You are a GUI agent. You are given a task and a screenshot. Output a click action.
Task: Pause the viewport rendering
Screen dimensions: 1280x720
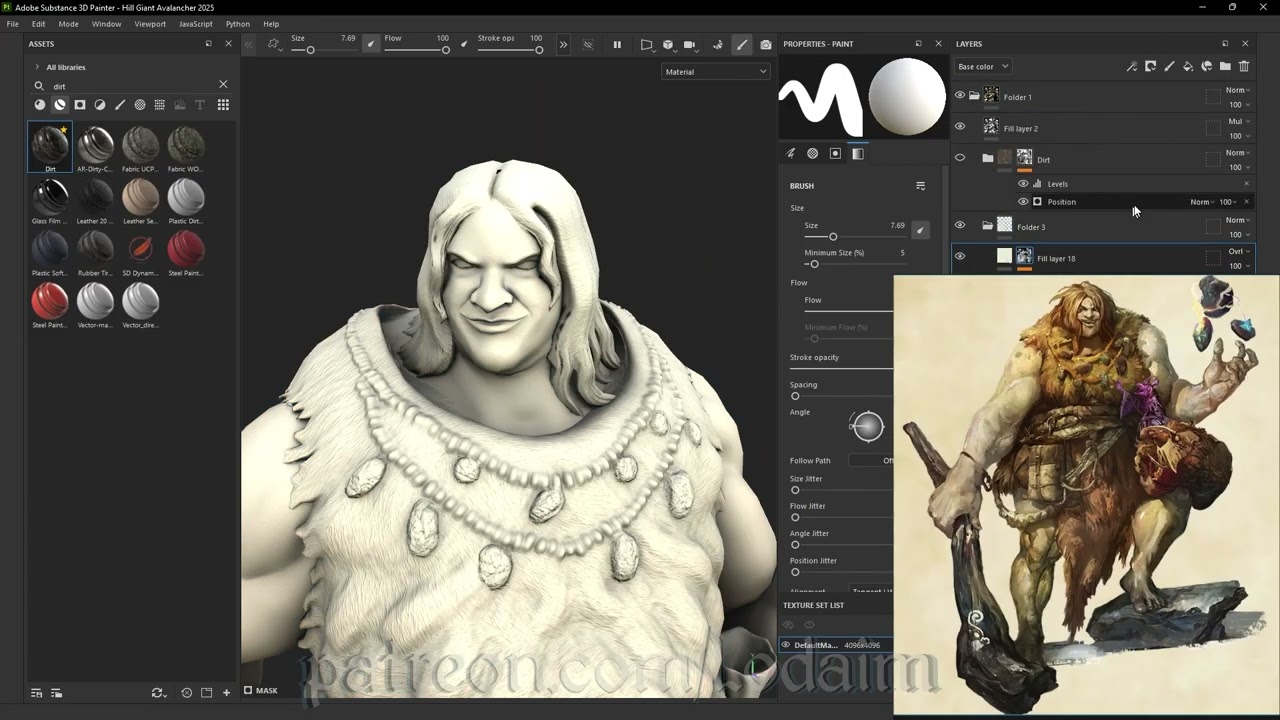(x=617, y=45)
